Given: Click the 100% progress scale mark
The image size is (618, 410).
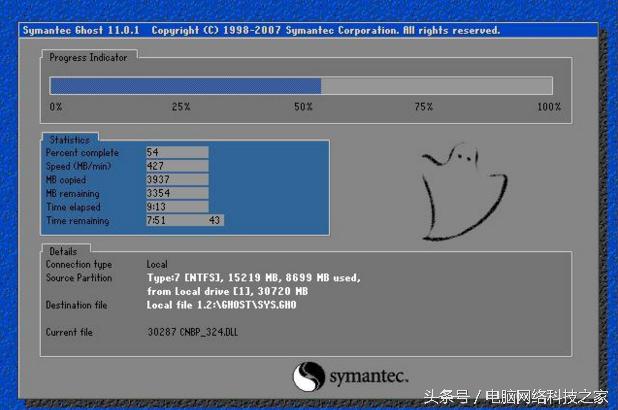Looking at the screenshot, I should 548,107.
